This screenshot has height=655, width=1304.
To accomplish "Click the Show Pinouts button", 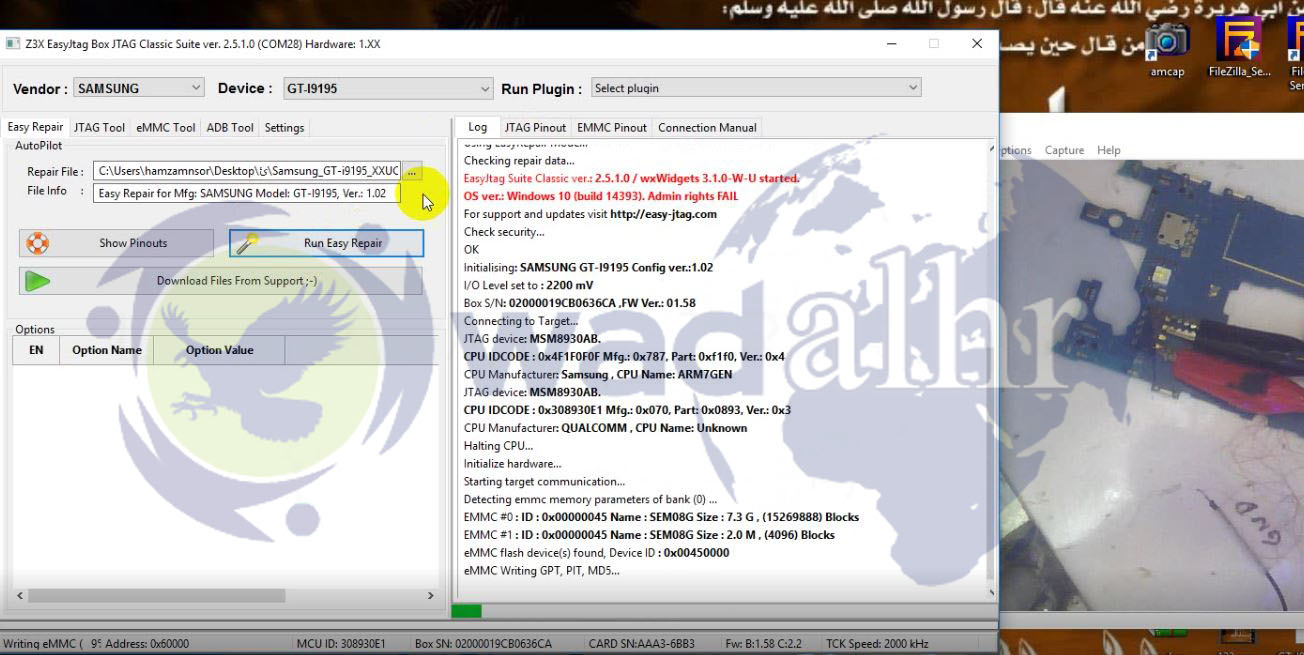I will (x=116, y=243).
